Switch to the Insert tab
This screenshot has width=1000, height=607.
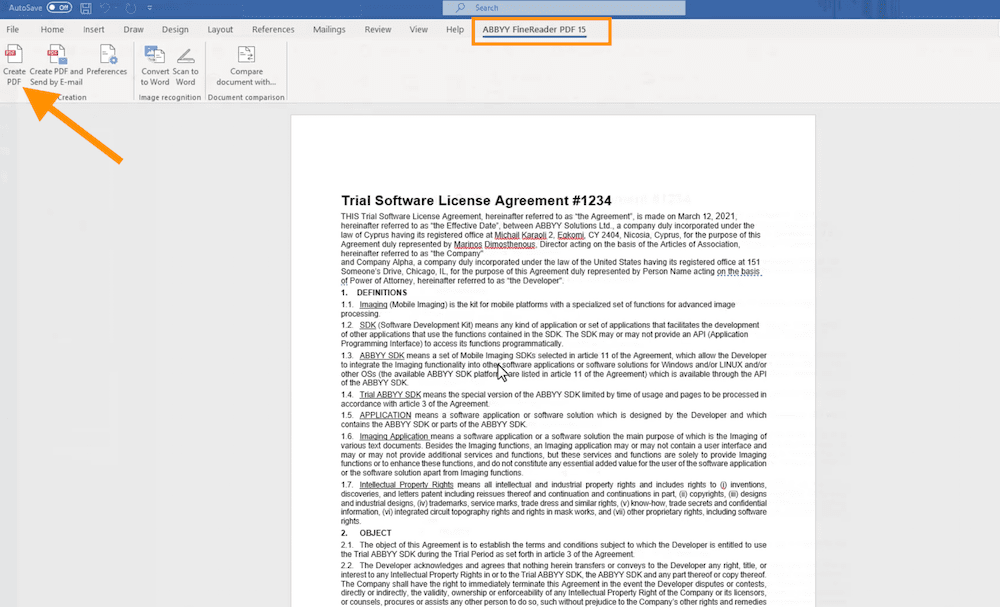(94, 29)
